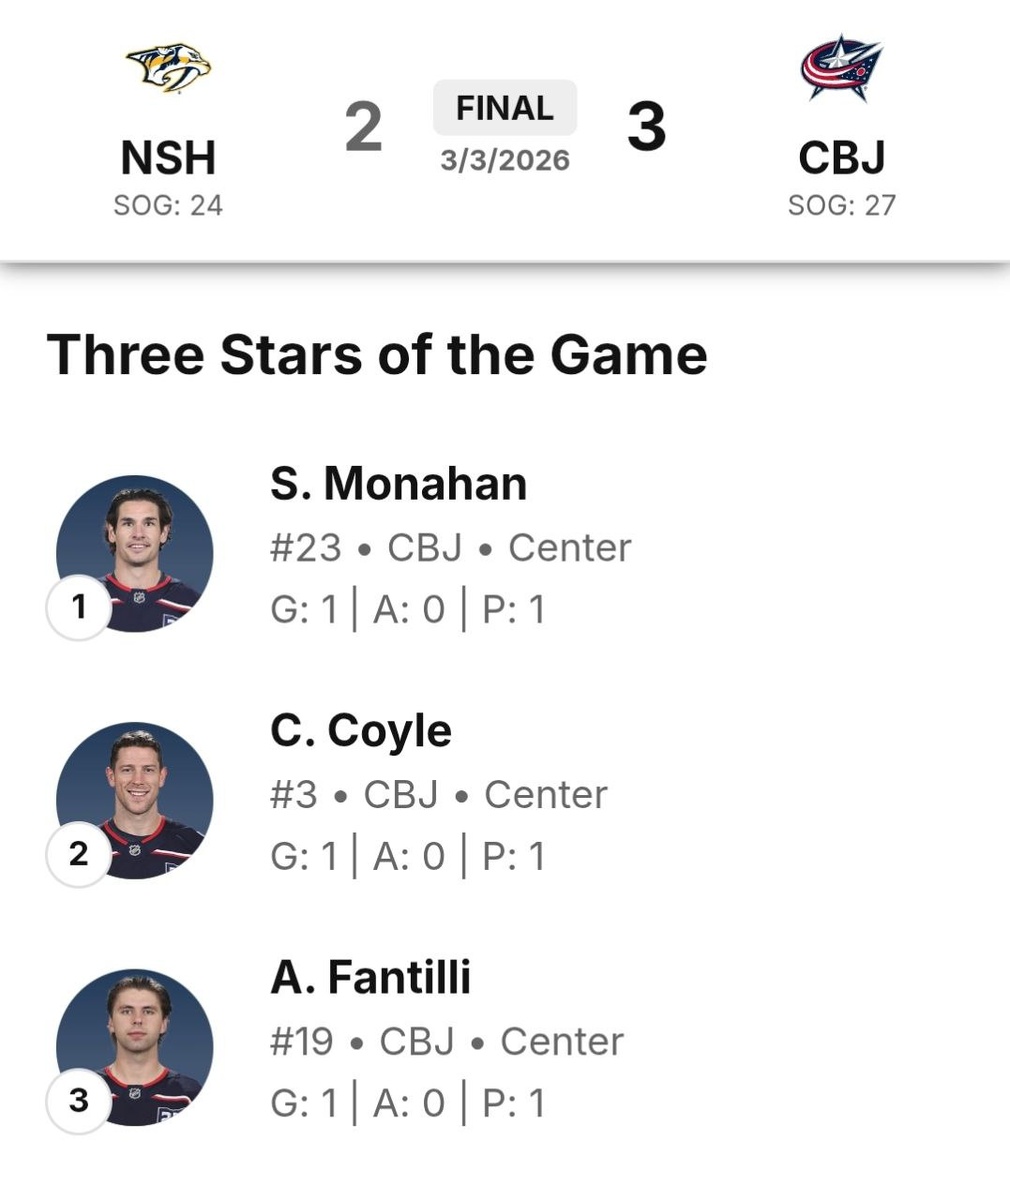Tap Monahan's #23 CBJ Center info line

click(x=450, y=548)
